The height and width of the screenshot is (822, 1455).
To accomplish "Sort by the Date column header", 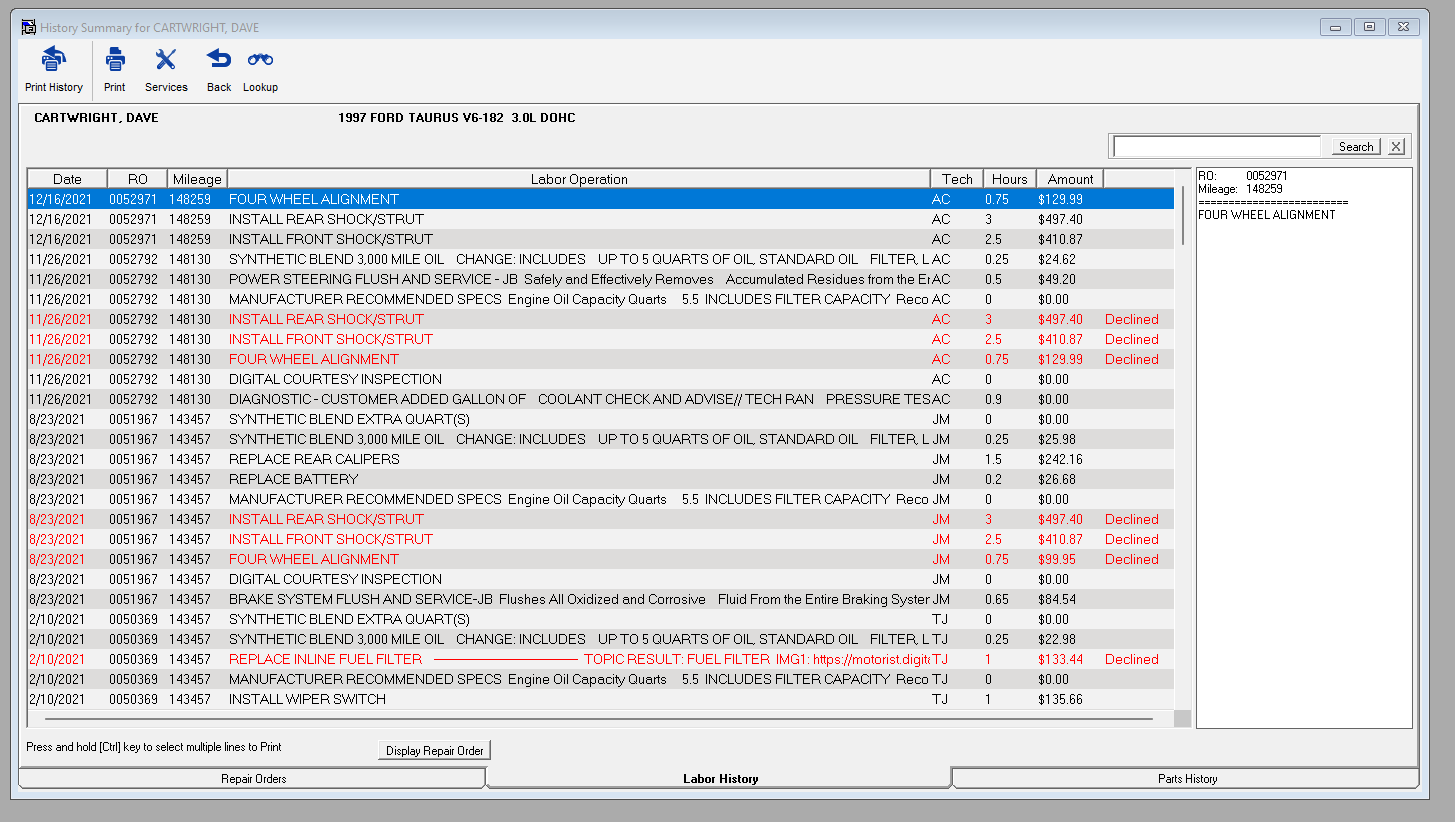I will pyautogui.click(x=67, y=179).
